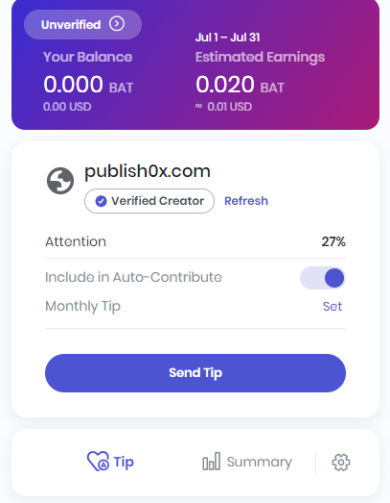The height and width of the screenshot is (503, 390).
Task: Click the Your Balance 0.000 BAT value
Action: click(x=88, y=84)
